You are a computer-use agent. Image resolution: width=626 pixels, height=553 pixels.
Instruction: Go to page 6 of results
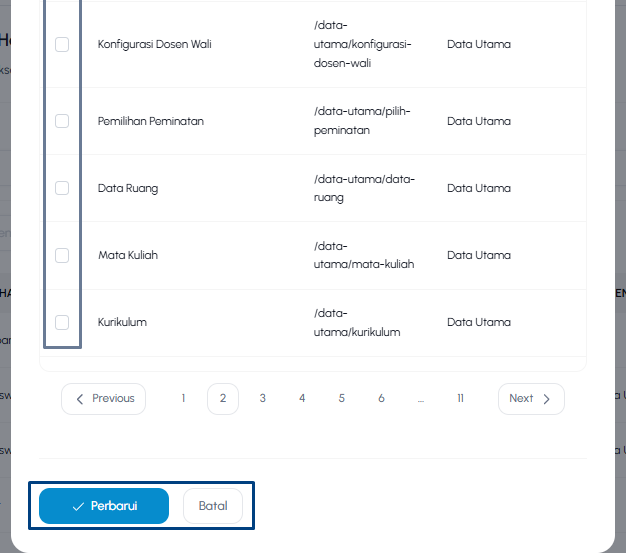point(381,398)
